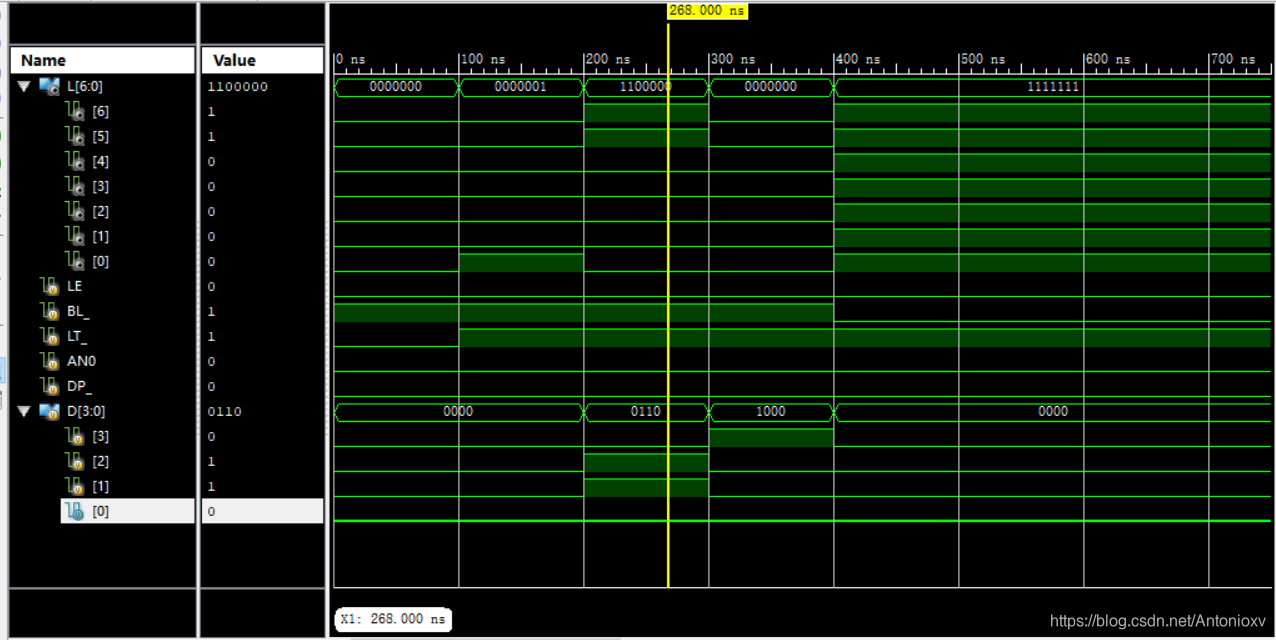Click the signal icon next to DP_
This screenshot has width=1276, height=640.
point(50,386)
